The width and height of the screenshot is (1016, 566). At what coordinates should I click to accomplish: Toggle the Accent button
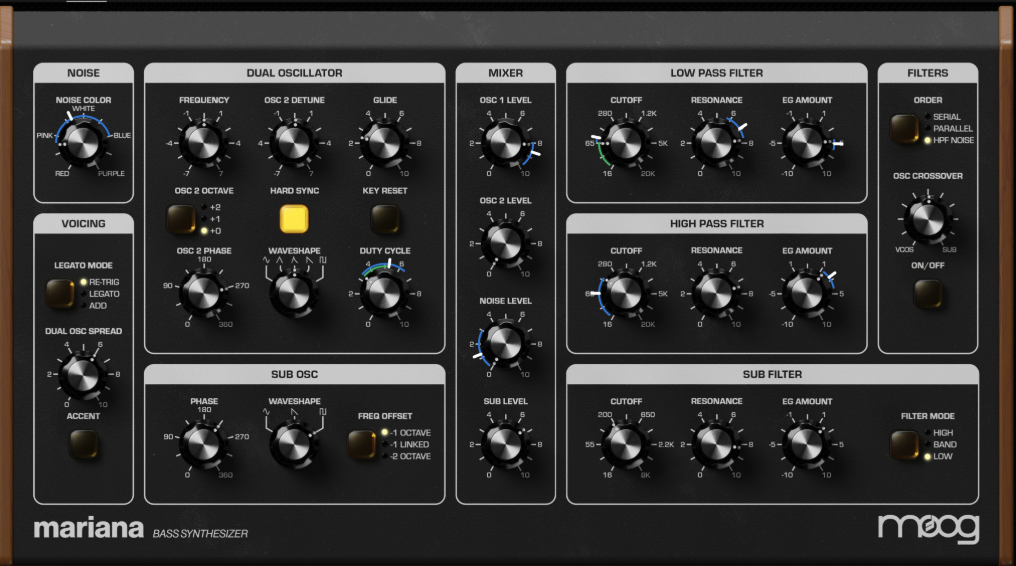click(83, 444)
